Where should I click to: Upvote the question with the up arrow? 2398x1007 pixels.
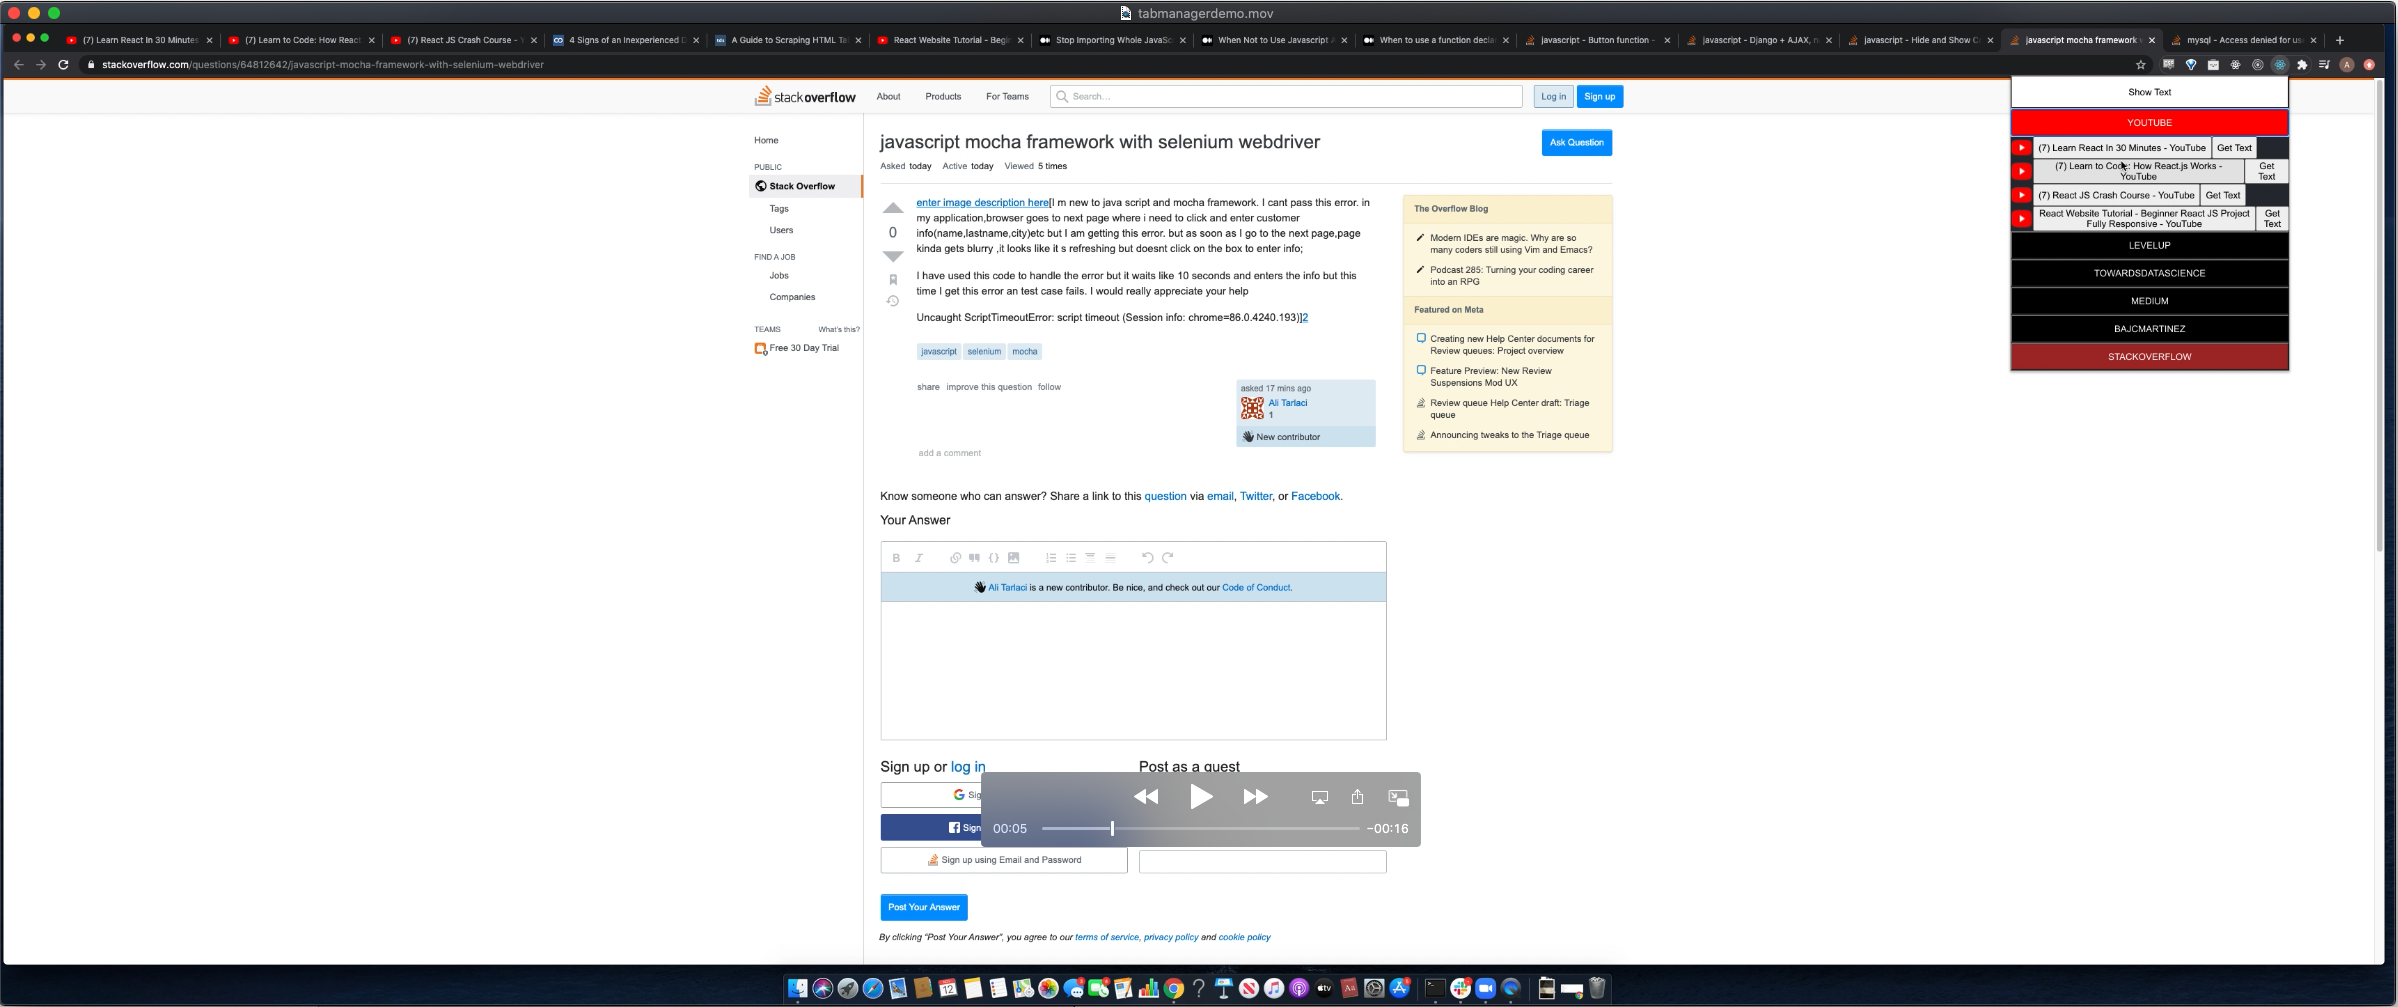893,208
